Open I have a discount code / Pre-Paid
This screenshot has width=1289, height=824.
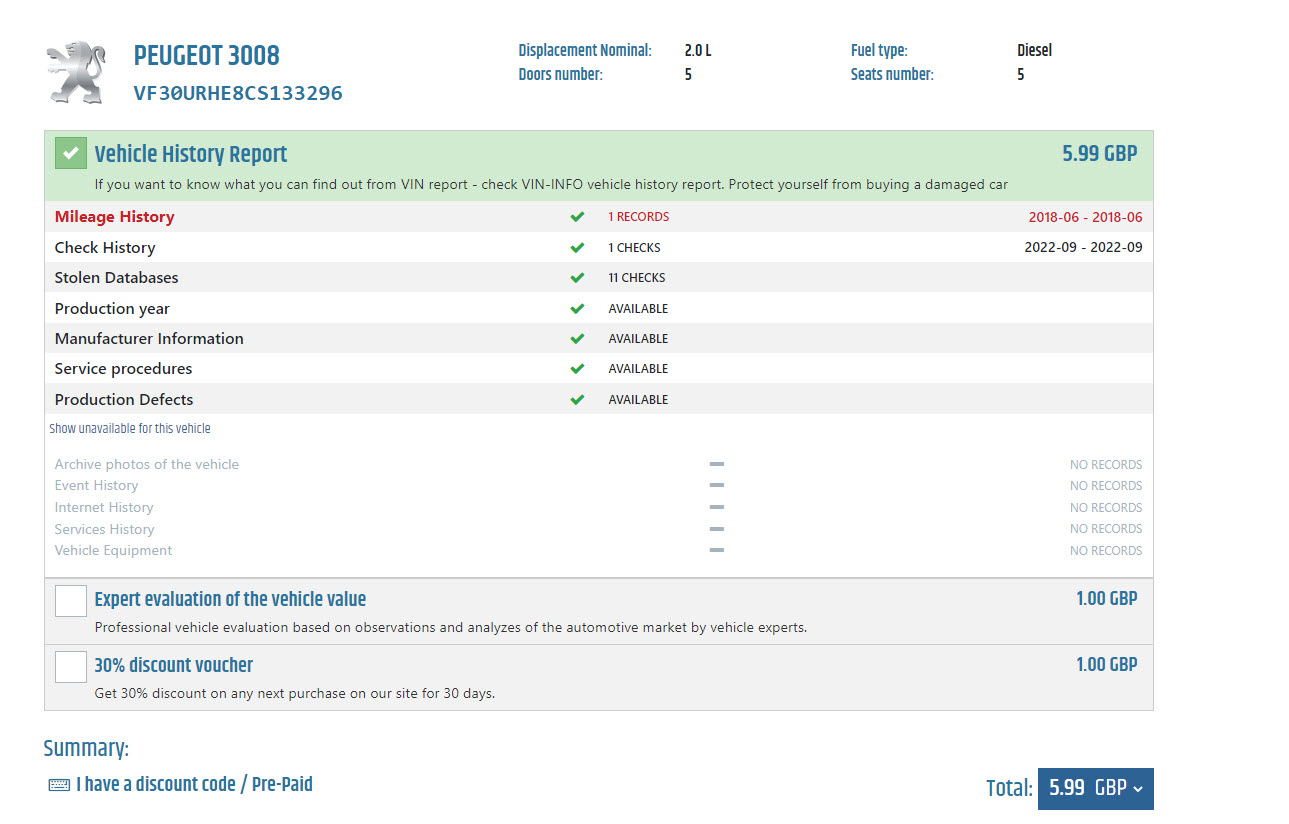tap(194, 784)
